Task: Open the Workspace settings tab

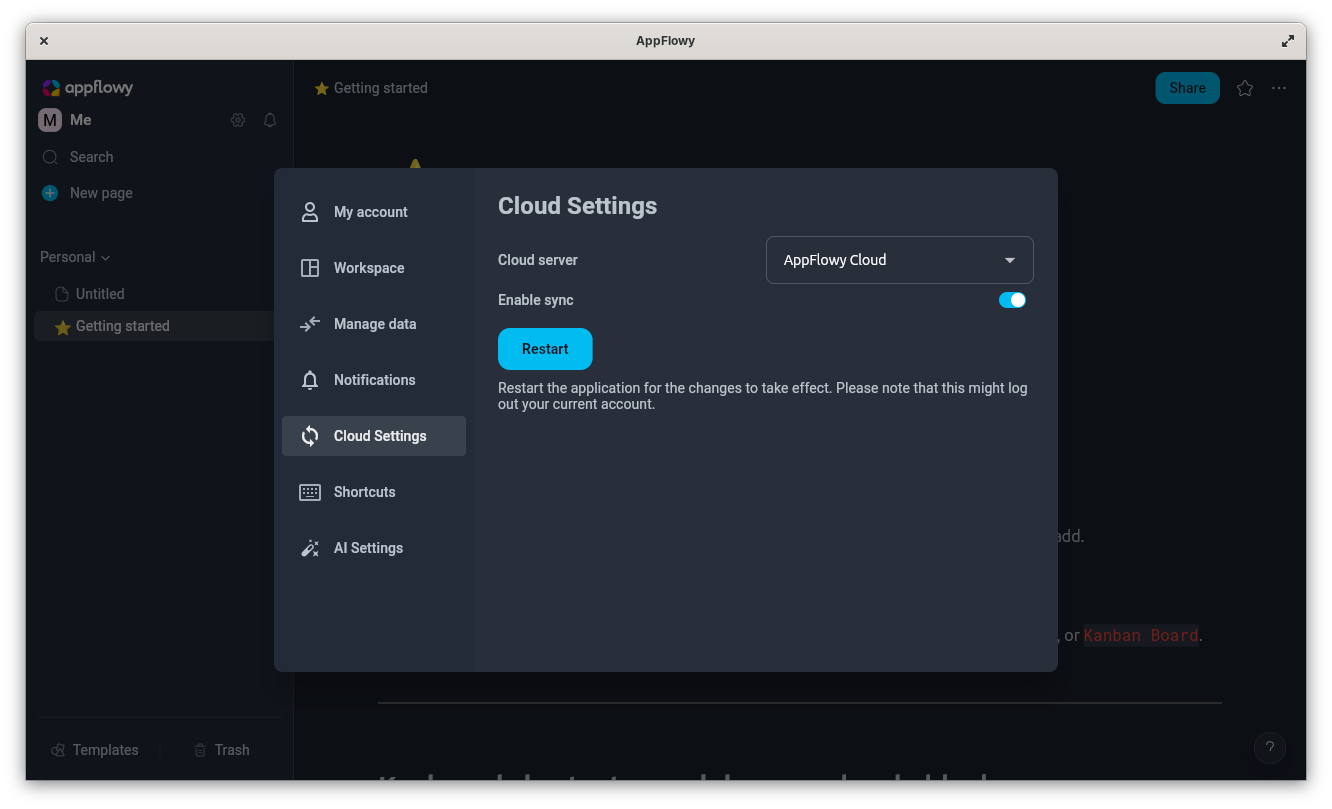Action: coord(373,268)
